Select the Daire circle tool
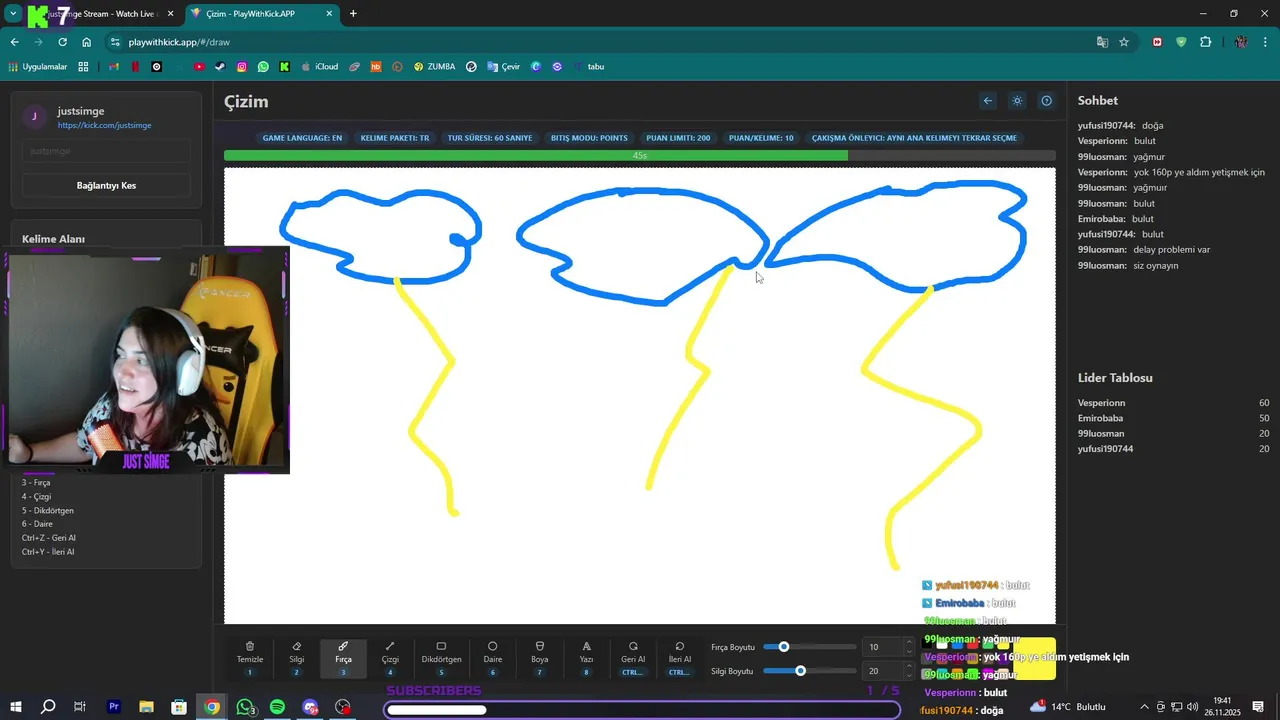 492,658
